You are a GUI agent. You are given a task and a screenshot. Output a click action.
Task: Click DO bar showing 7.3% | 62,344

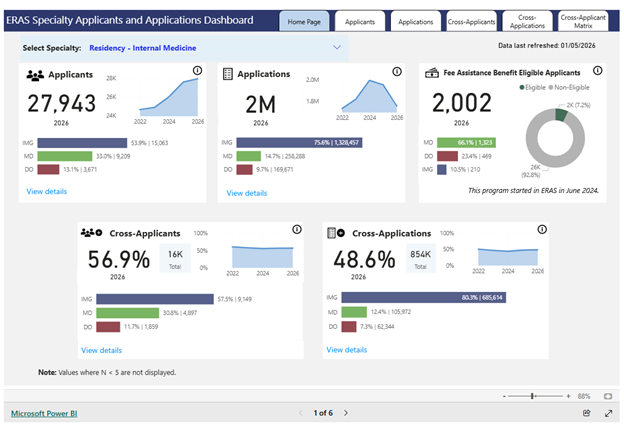pyautogui.click(x=349, y=326)
